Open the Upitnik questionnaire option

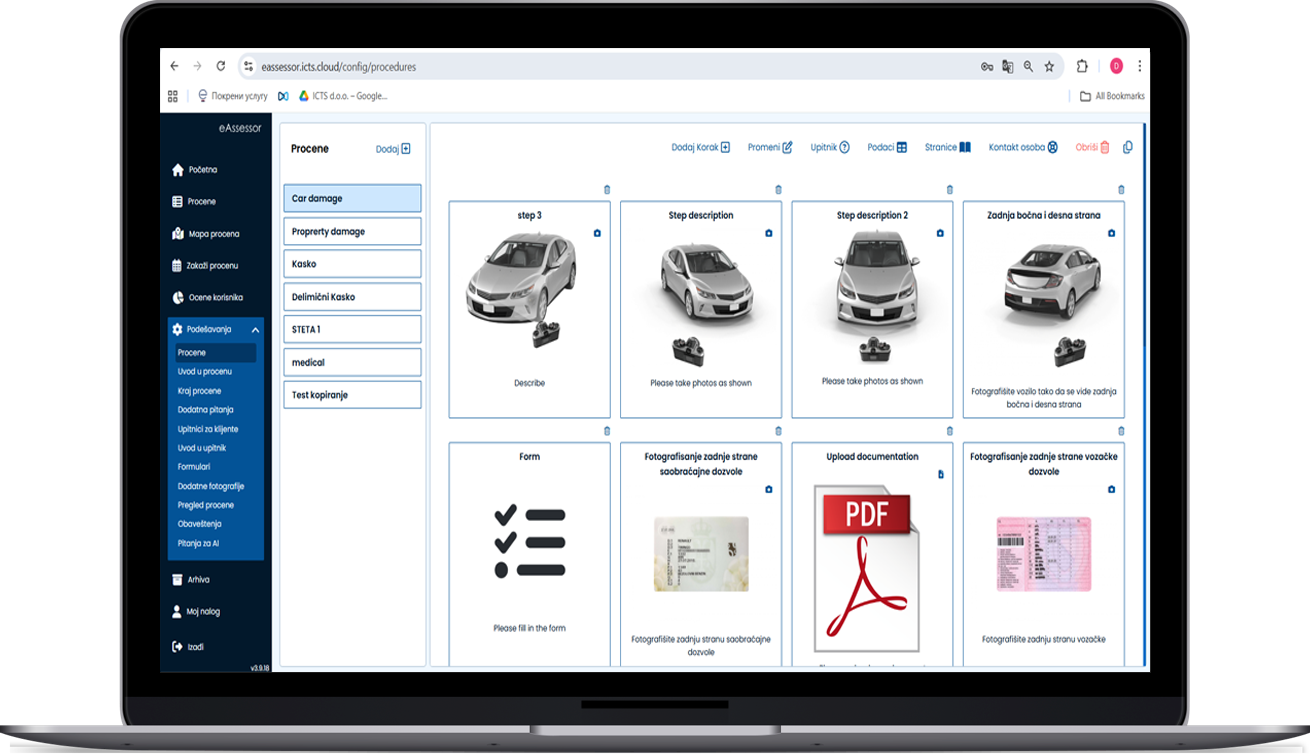click(830, 147)
